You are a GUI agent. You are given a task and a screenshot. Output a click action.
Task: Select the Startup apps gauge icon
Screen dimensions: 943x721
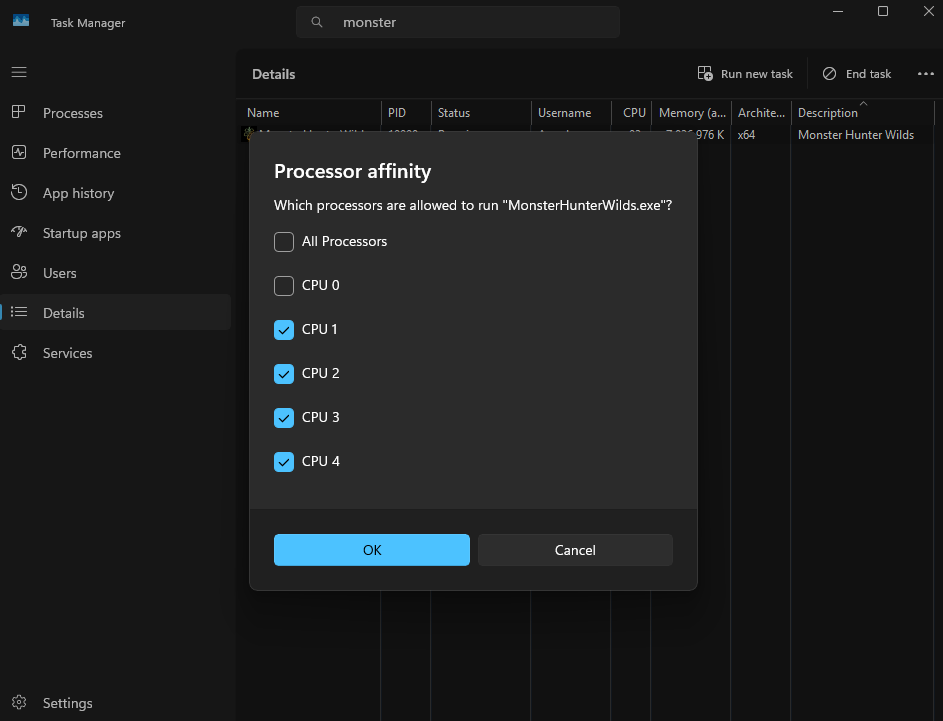pos(19,233)
